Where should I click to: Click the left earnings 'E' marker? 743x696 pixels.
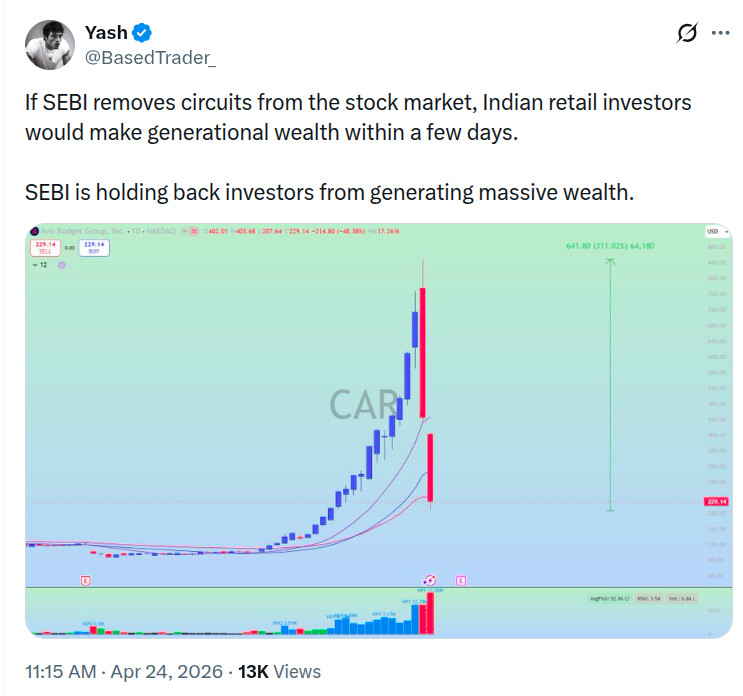point(85,580)
